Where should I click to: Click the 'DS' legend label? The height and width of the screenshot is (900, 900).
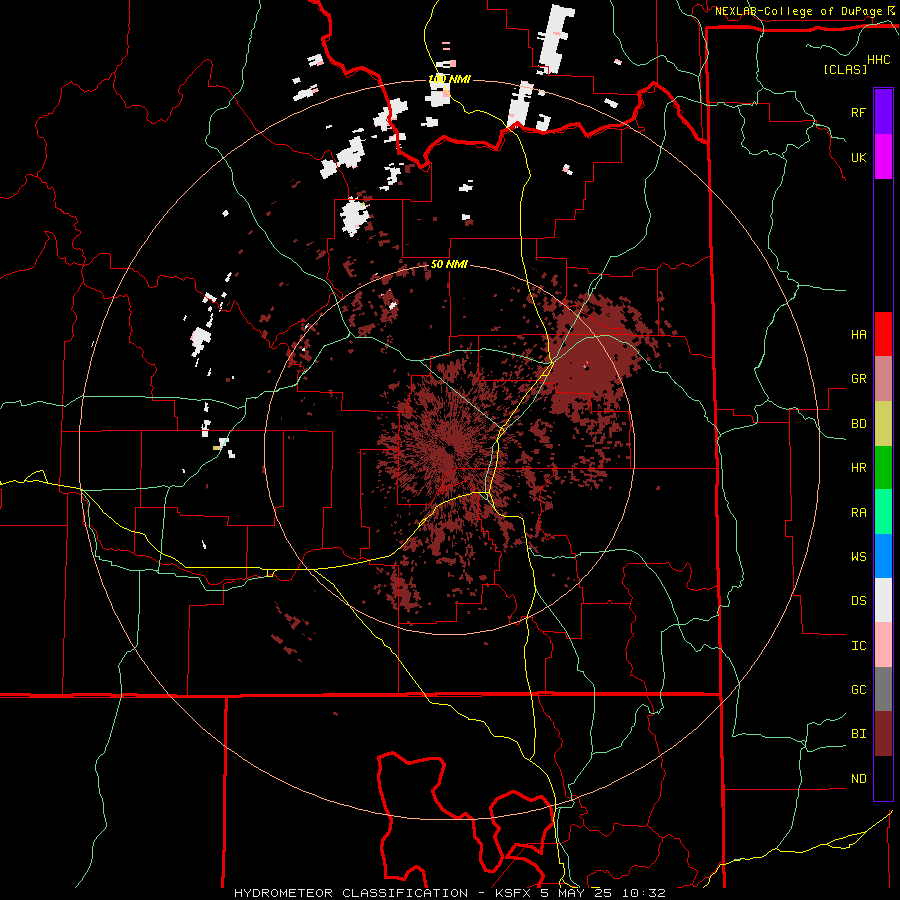[x=858, y=601]
